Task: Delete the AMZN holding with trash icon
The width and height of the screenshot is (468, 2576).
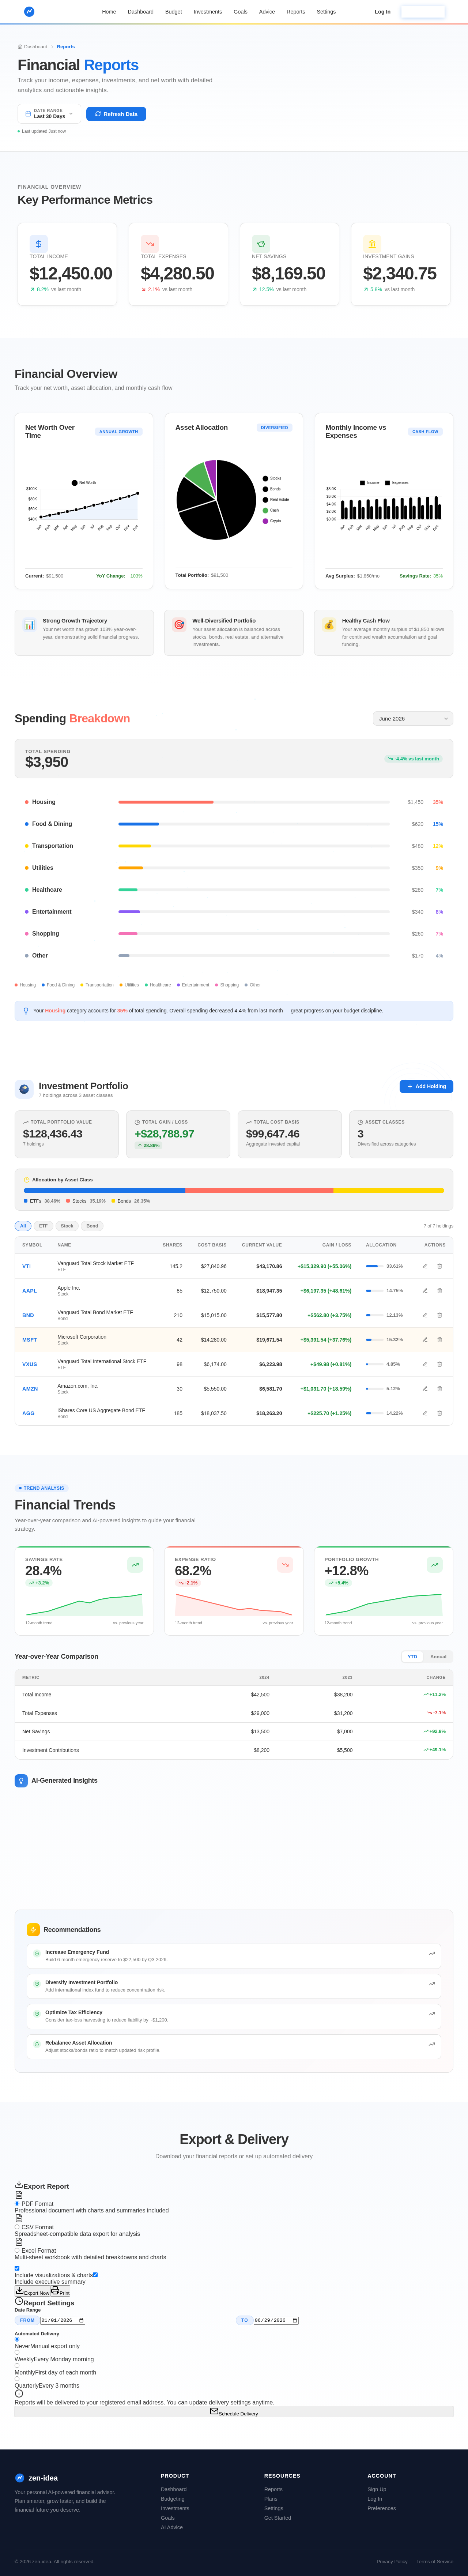Action: tap(439, 1388)
